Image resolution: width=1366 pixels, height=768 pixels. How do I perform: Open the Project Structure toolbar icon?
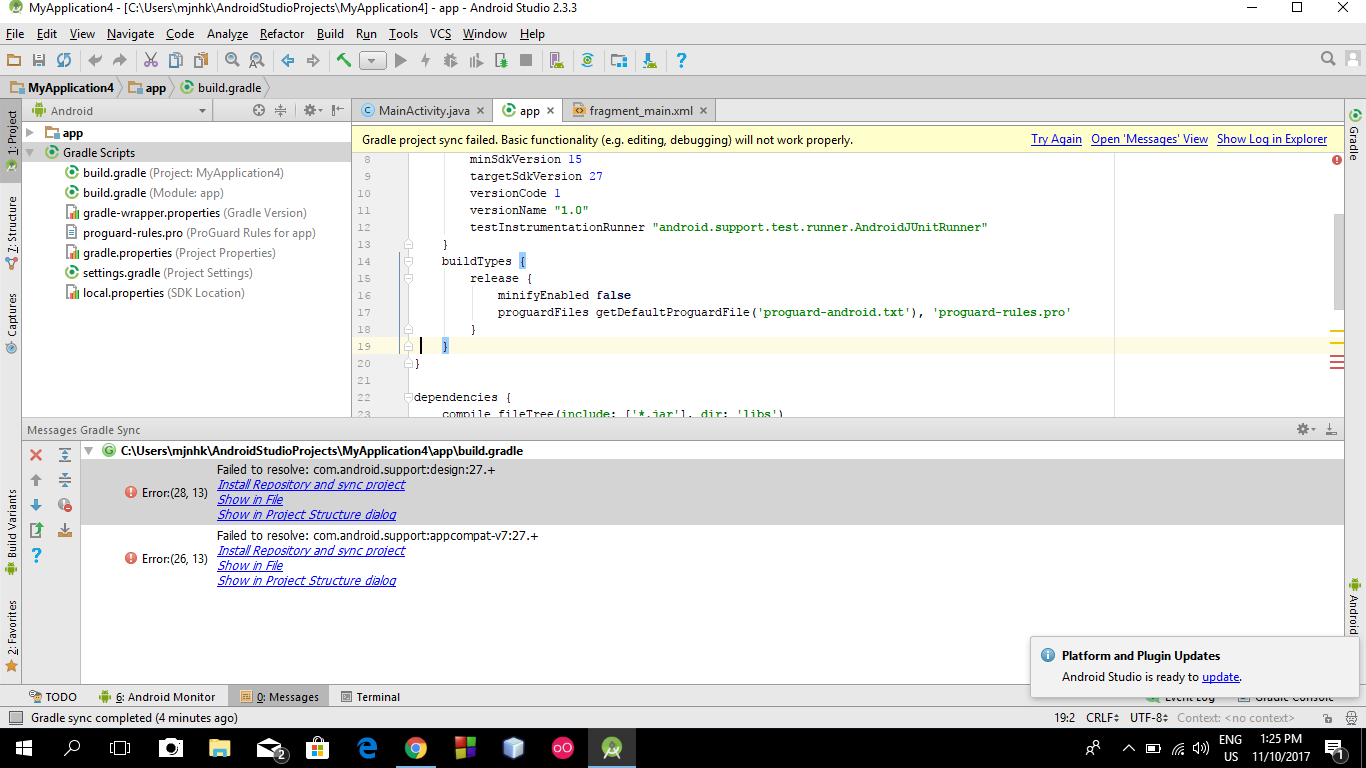[x=619, y=61]
